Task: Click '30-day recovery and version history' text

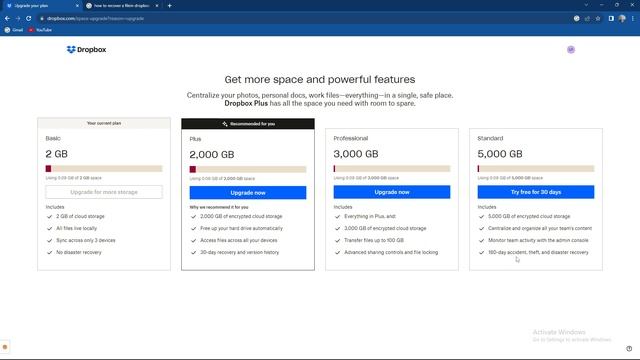Action: pos(240,252)
